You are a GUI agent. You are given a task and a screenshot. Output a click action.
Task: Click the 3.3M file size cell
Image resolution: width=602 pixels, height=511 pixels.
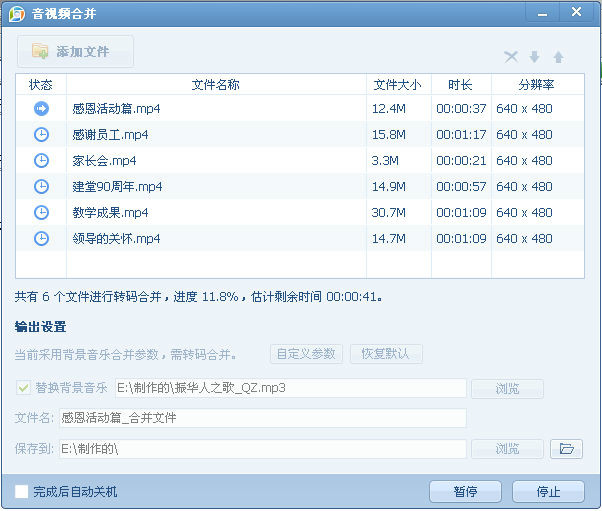pyautogui.click(x=385, y=160)
